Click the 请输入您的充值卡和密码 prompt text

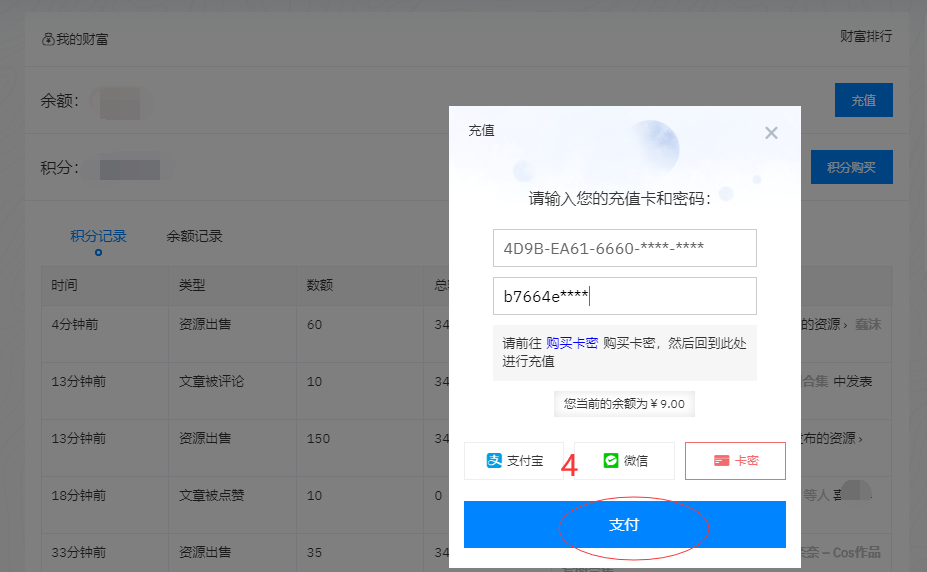click(620, 199)
